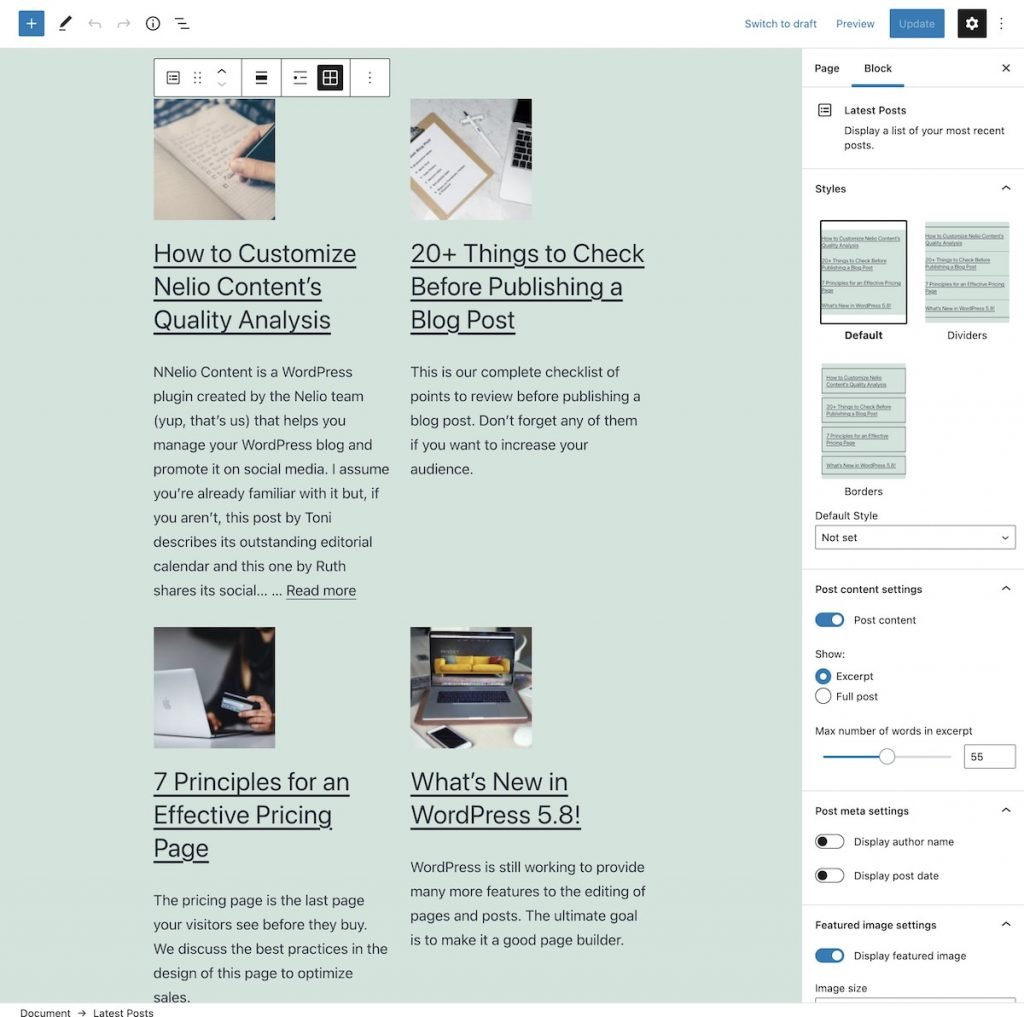The width and height of the screenshot is (1024, 1017).
Task: Click the laptop with credit card image
Action: pyautogui.click(x=214, y=688)
